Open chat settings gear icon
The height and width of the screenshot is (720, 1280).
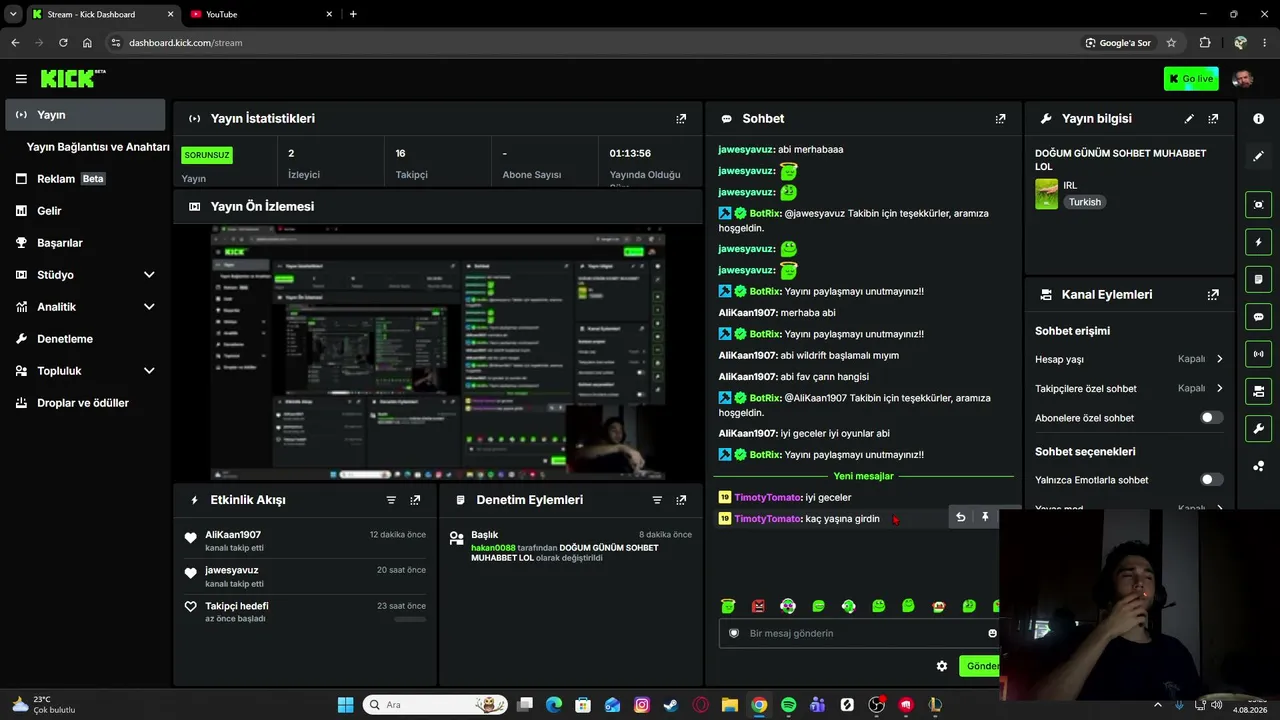coord(941,666)
